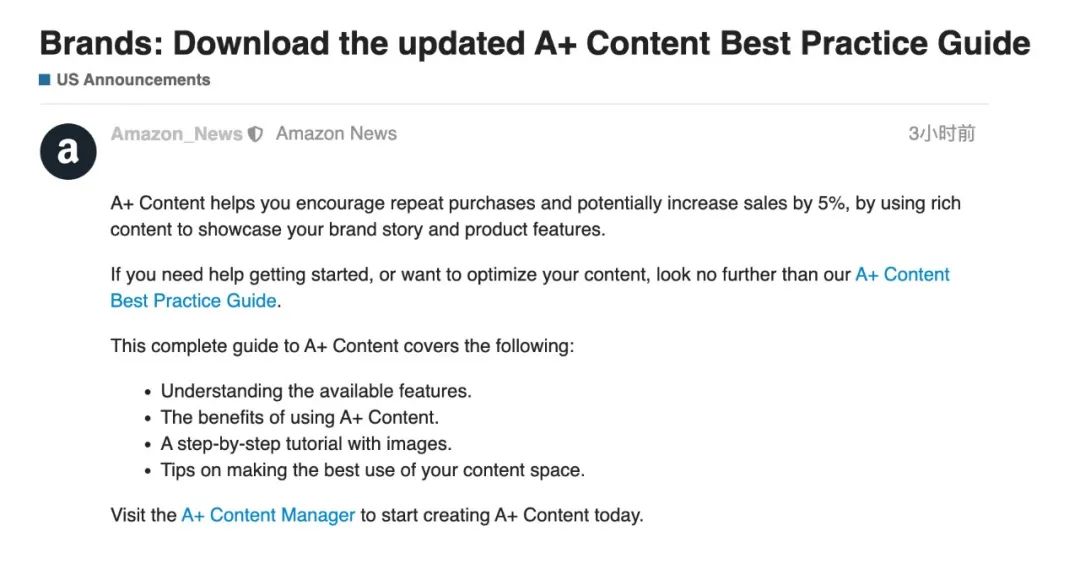This screenshot has height=564, width=1080.
Task: Open the A+ Content Manager link
Action: (268, 516)
